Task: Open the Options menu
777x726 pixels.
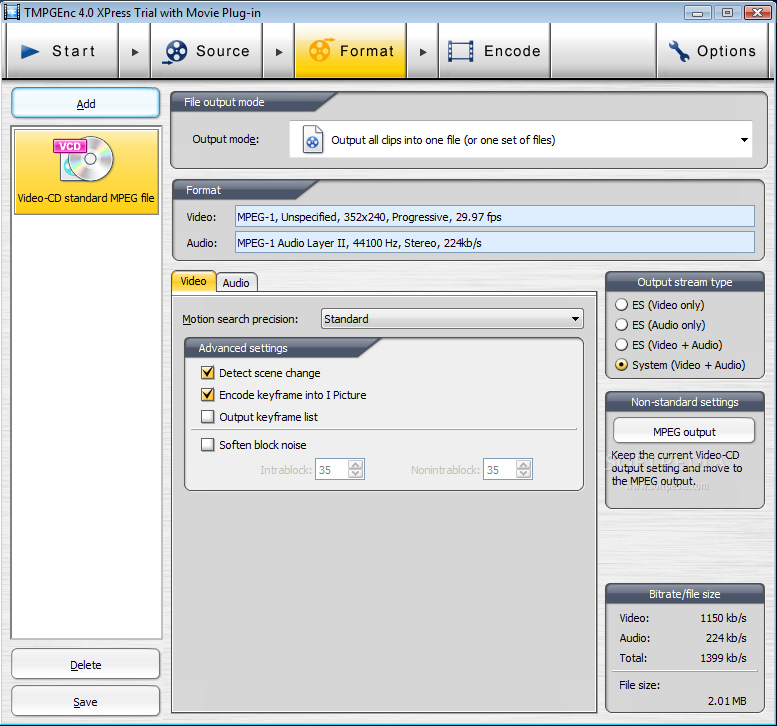Action: pos(712,51)
